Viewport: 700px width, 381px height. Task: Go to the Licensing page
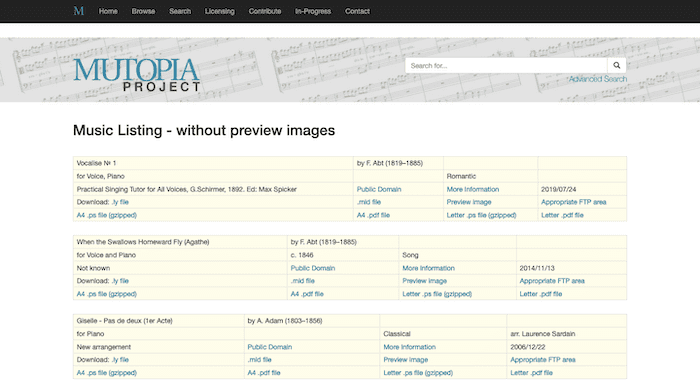[220, 11]
